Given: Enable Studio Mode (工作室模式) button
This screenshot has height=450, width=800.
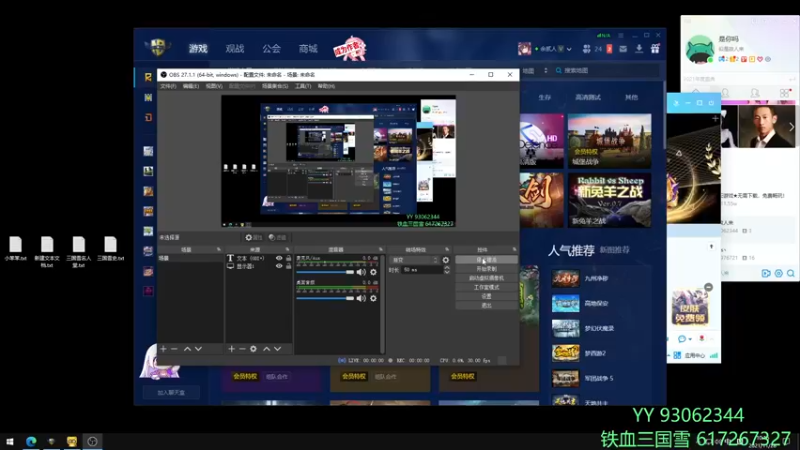Looking at the screenshot, I should 486,287.
